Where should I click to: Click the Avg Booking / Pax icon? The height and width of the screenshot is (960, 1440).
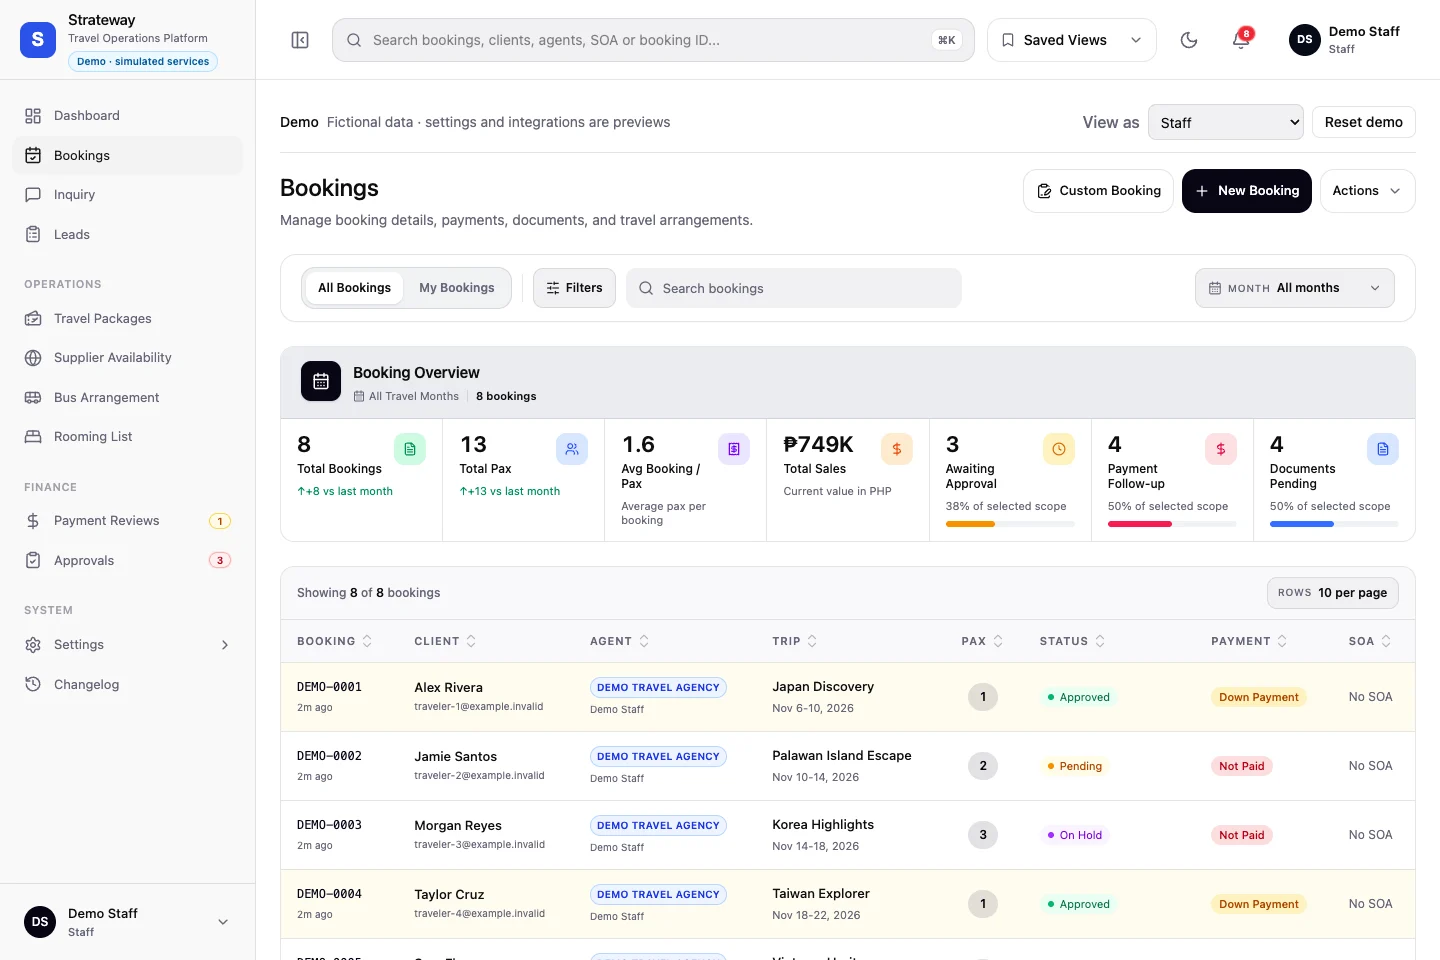pyautogui.click(x=734, y=449)
